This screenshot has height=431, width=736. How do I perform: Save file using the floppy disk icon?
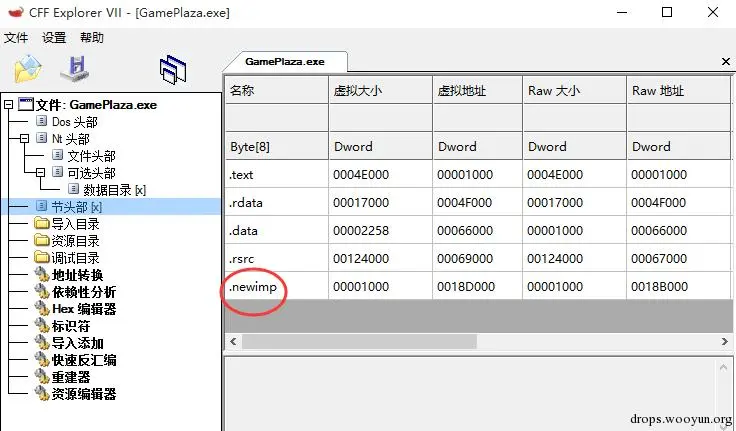[x=75, y=69]
